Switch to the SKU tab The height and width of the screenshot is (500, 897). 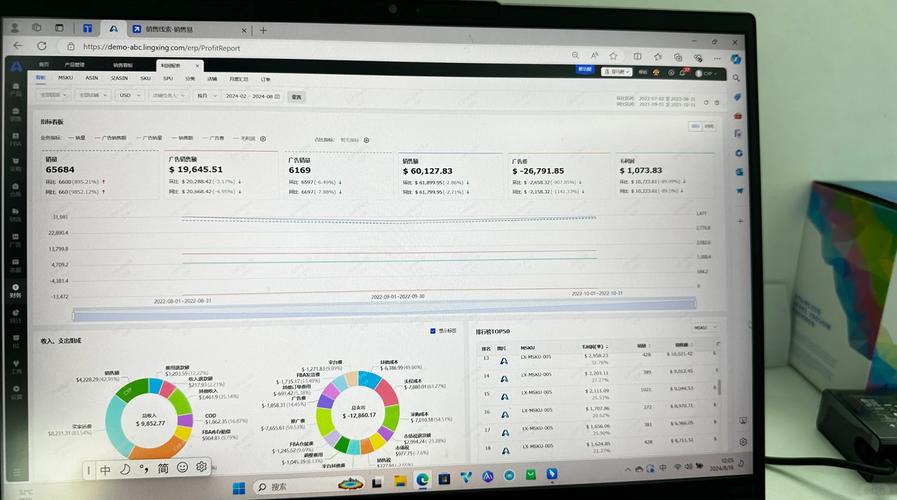(145, 78)
